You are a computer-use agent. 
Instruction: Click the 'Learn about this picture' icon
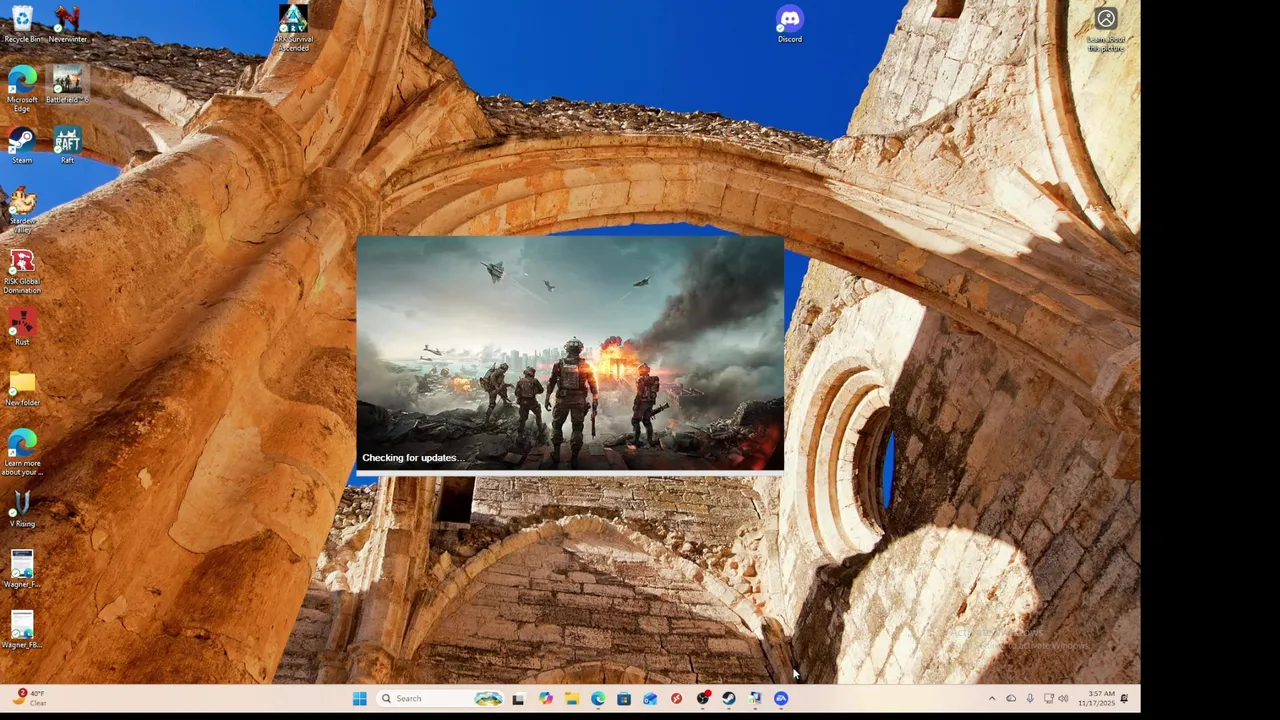coord(1106,30)
